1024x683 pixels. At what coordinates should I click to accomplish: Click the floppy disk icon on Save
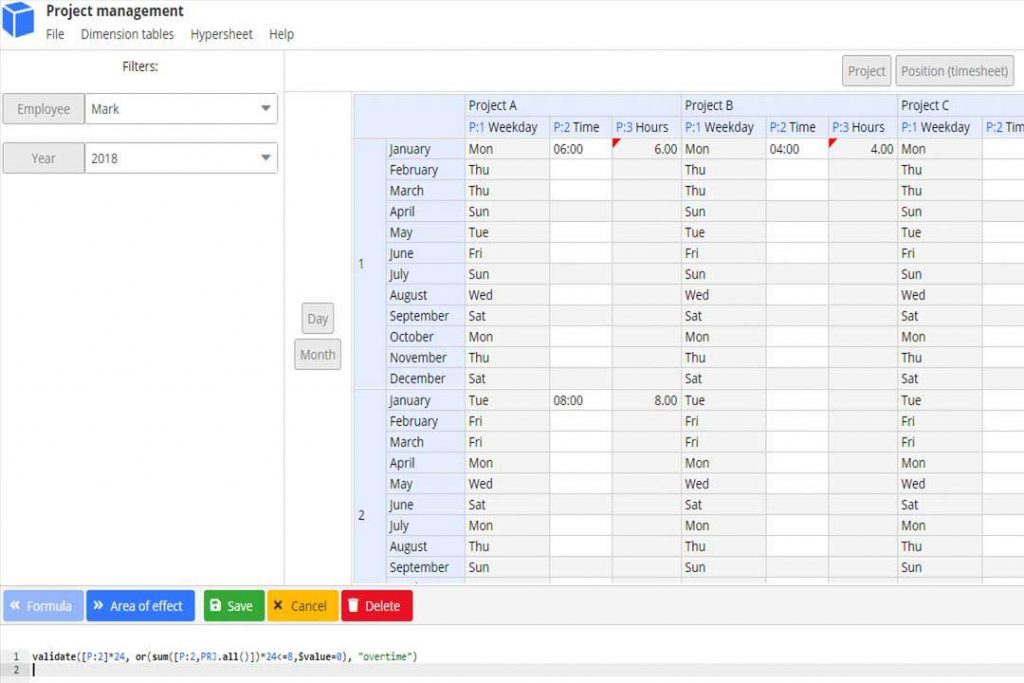216,606
